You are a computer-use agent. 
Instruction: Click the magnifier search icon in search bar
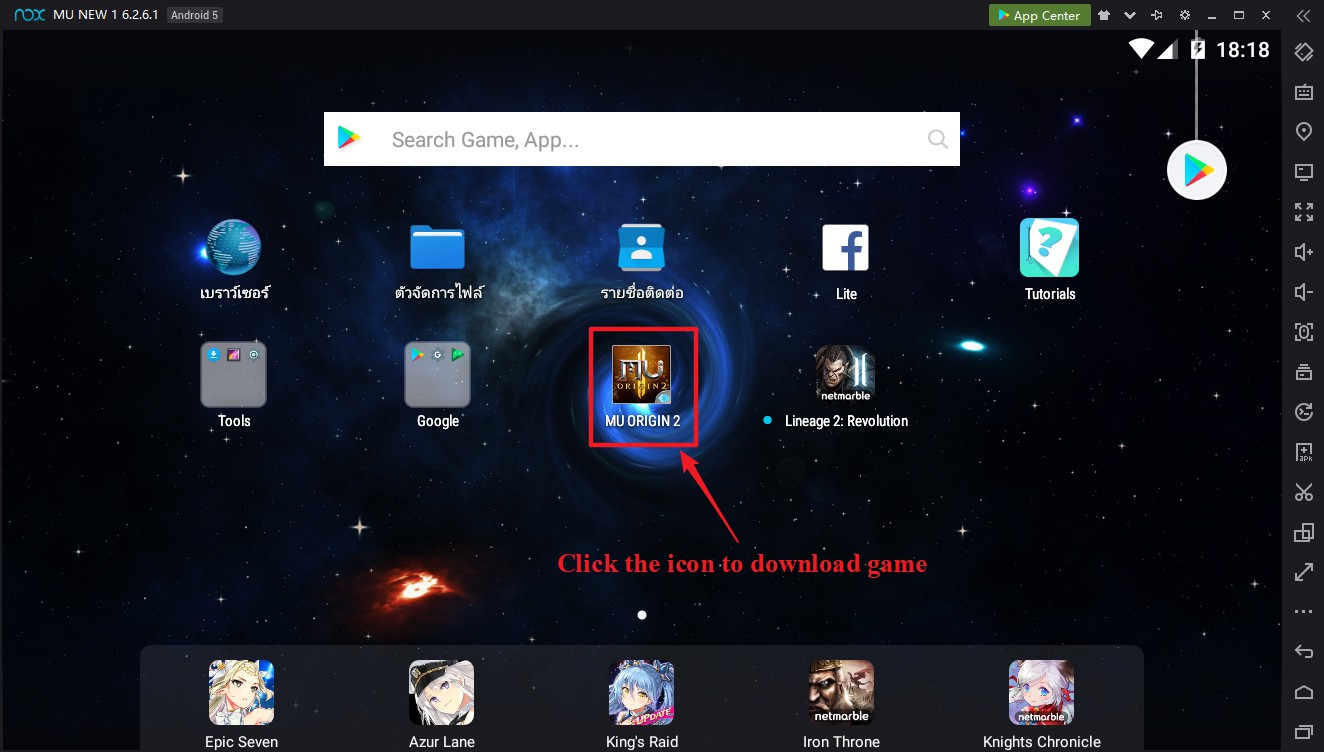[937, 139]
